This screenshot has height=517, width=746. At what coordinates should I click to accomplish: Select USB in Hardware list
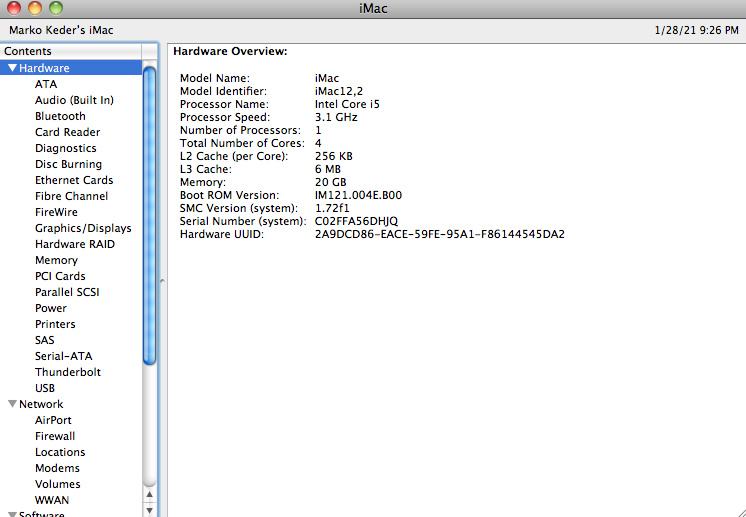[x=45, y=388]
